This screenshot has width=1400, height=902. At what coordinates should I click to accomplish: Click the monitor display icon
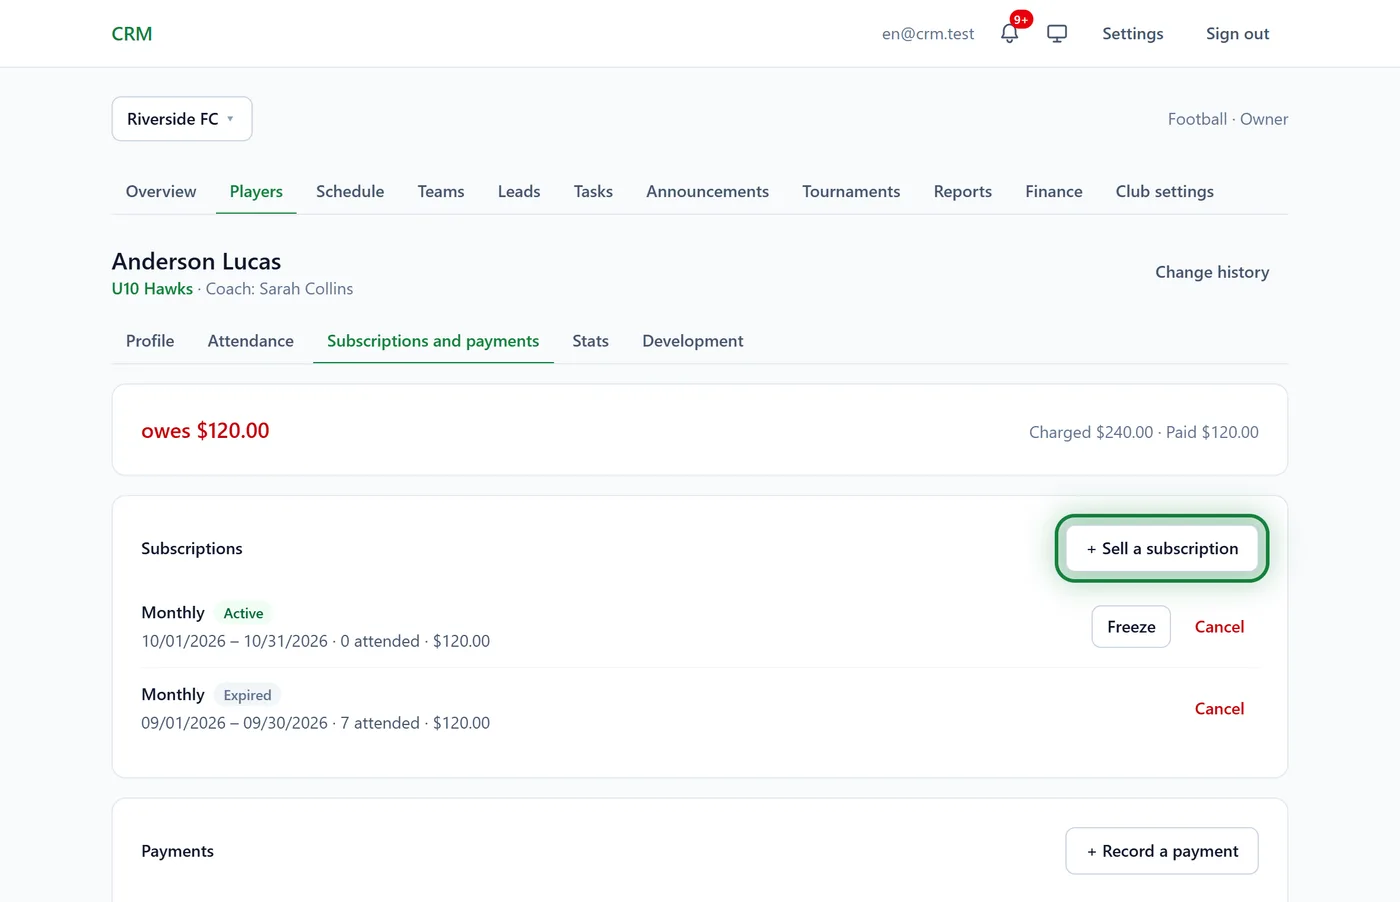pos(1057,34)
